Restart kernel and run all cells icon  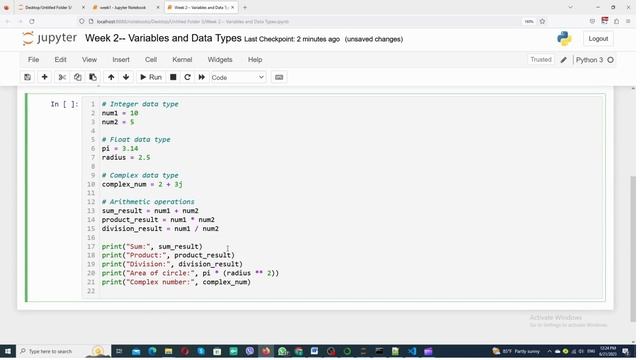coord(202,77)
